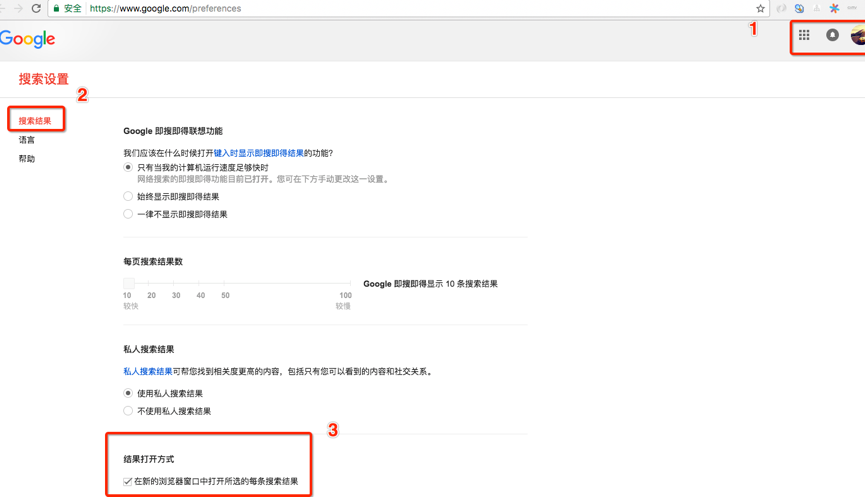The height and width of the screenshot is (497, 865).
Task: Click the Google 即搜即得联想功能 heading
Action: coord(173,131)
